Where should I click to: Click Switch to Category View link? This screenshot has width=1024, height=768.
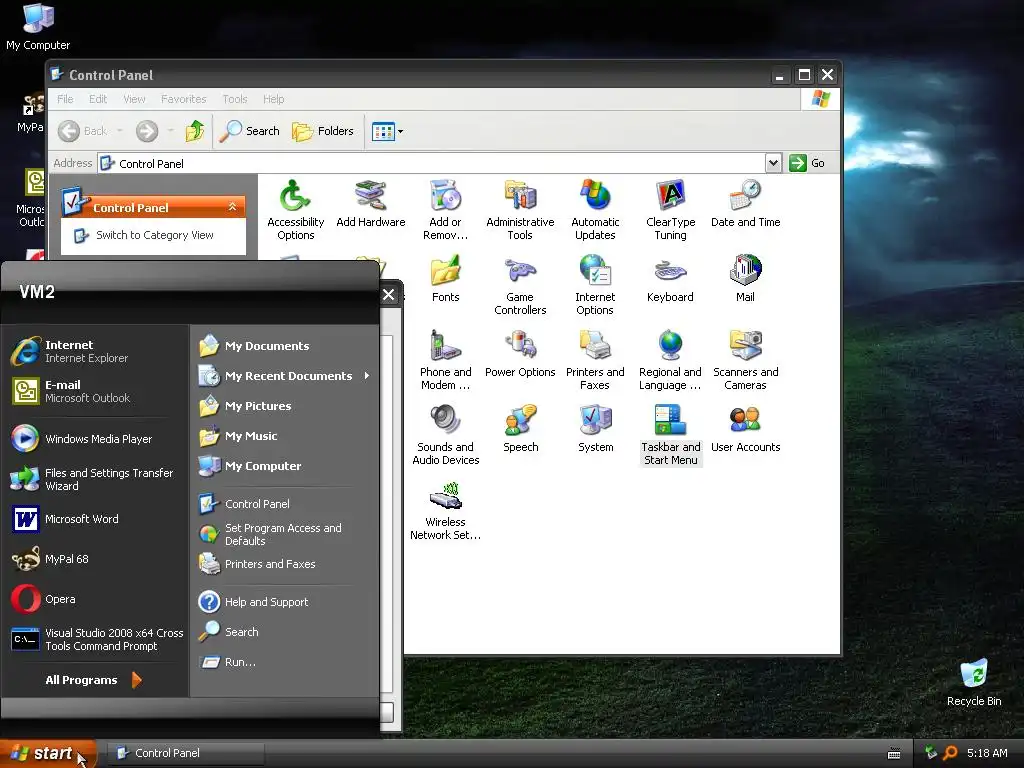pos(154,235)
